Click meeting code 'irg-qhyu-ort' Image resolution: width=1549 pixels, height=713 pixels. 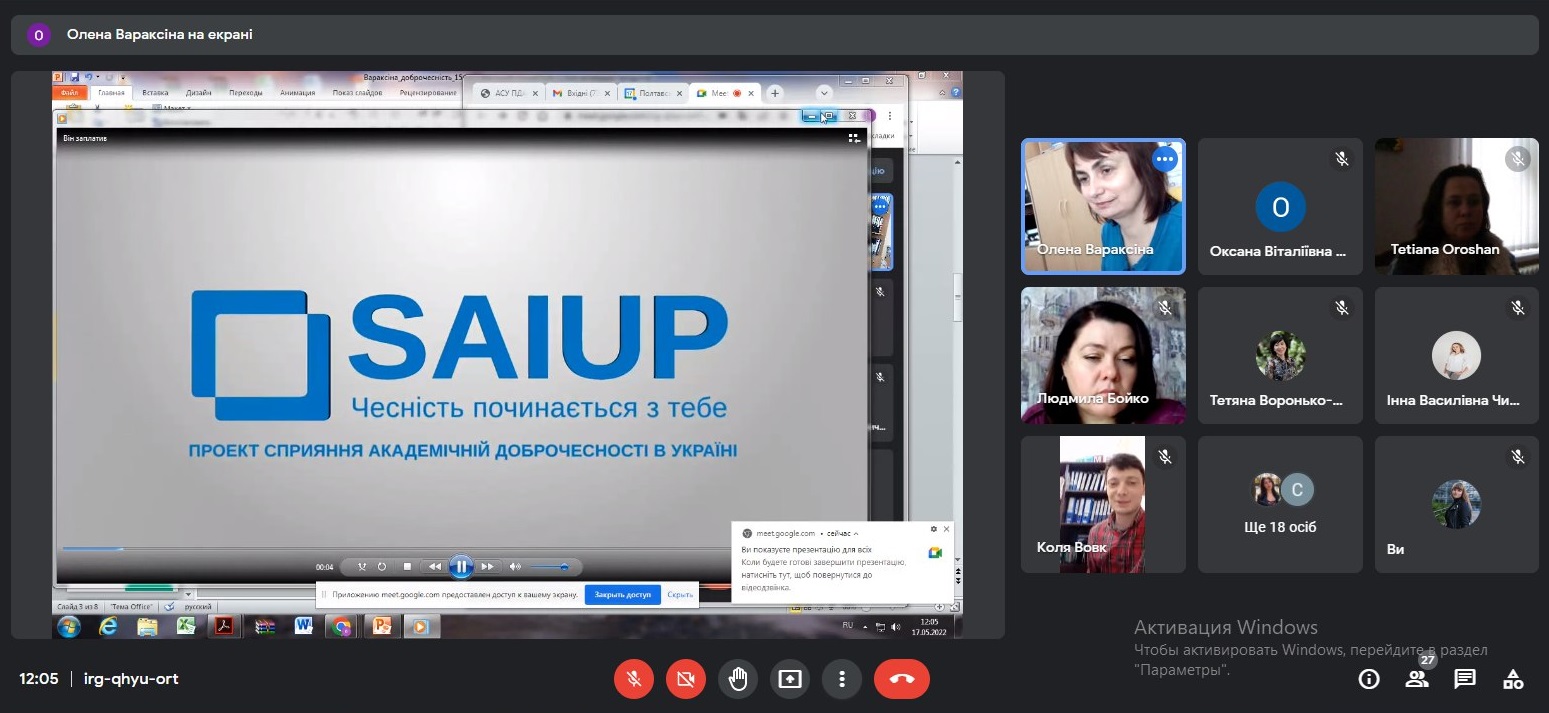pyautogui.click(x=132, y=679)
